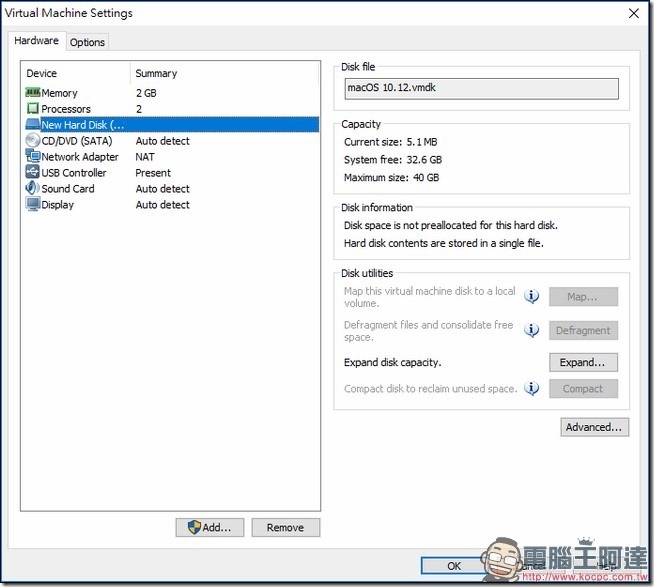Click the Device column header

(75, 73)
